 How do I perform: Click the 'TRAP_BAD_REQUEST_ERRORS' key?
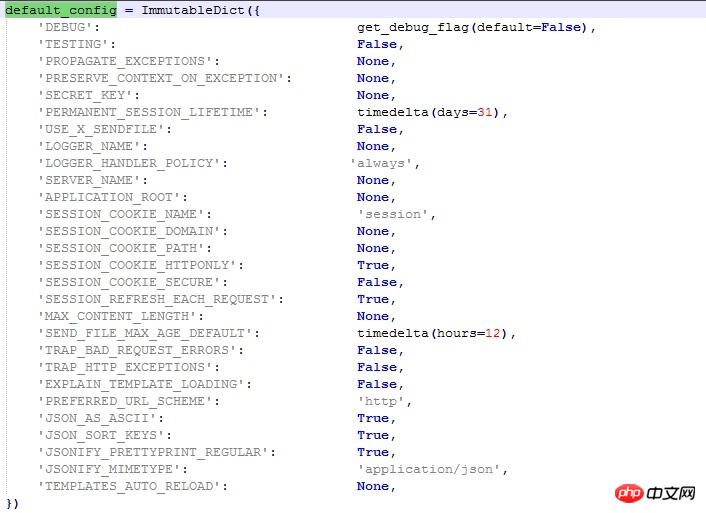click(x=137, y=350)
